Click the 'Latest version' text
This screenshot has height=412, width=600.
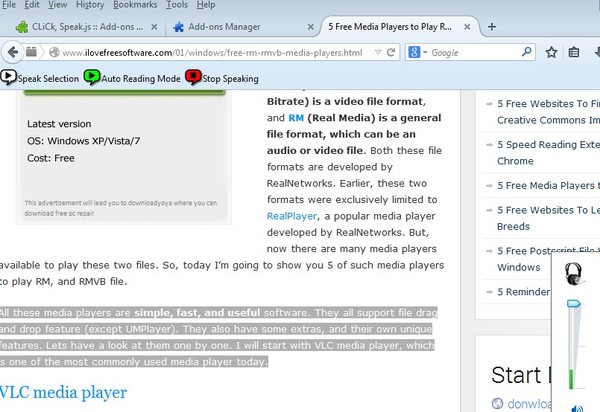click(x=59, y=124)
